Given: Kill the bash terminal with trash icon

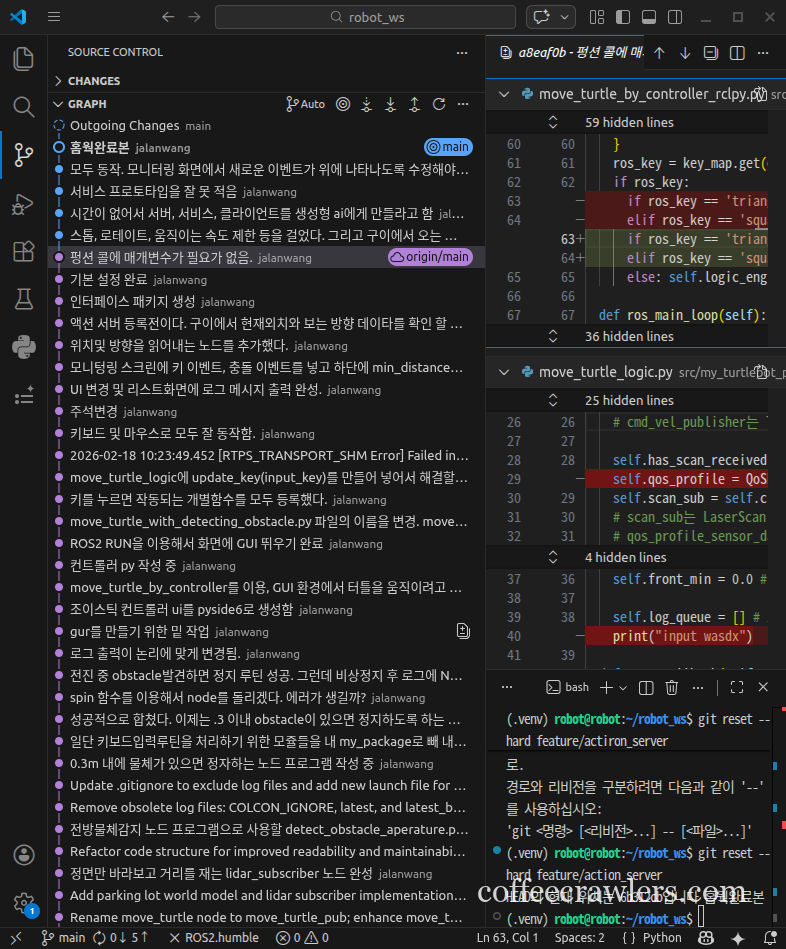Looking at the screenshot, I should 672,687.
